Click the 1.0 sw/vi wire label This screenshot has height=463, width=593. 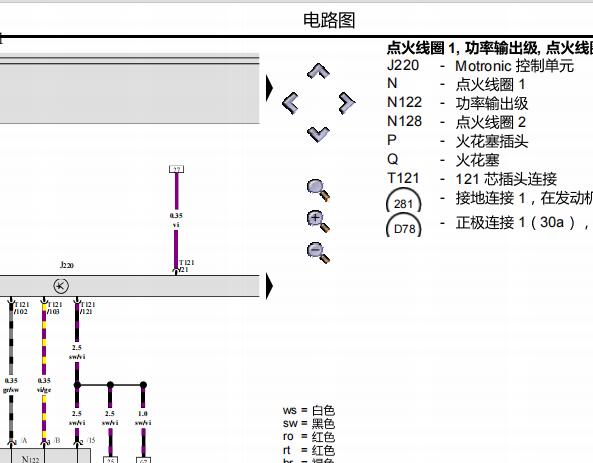click(x=143, y=418)
